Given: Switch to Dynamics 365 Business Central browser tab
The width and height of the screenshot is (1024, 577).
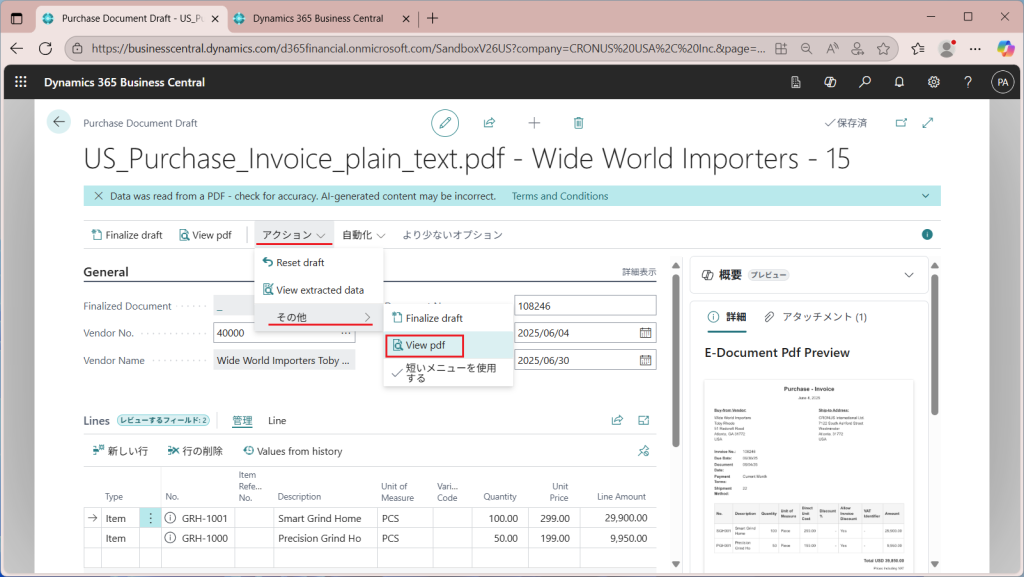Looking at the screenshot, I should [x=318, y=18].
